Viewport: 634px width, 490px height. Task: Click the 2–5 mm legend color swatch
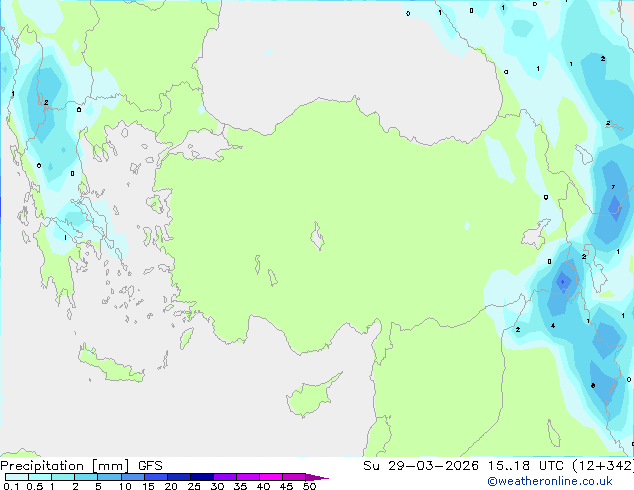(86, 477)
